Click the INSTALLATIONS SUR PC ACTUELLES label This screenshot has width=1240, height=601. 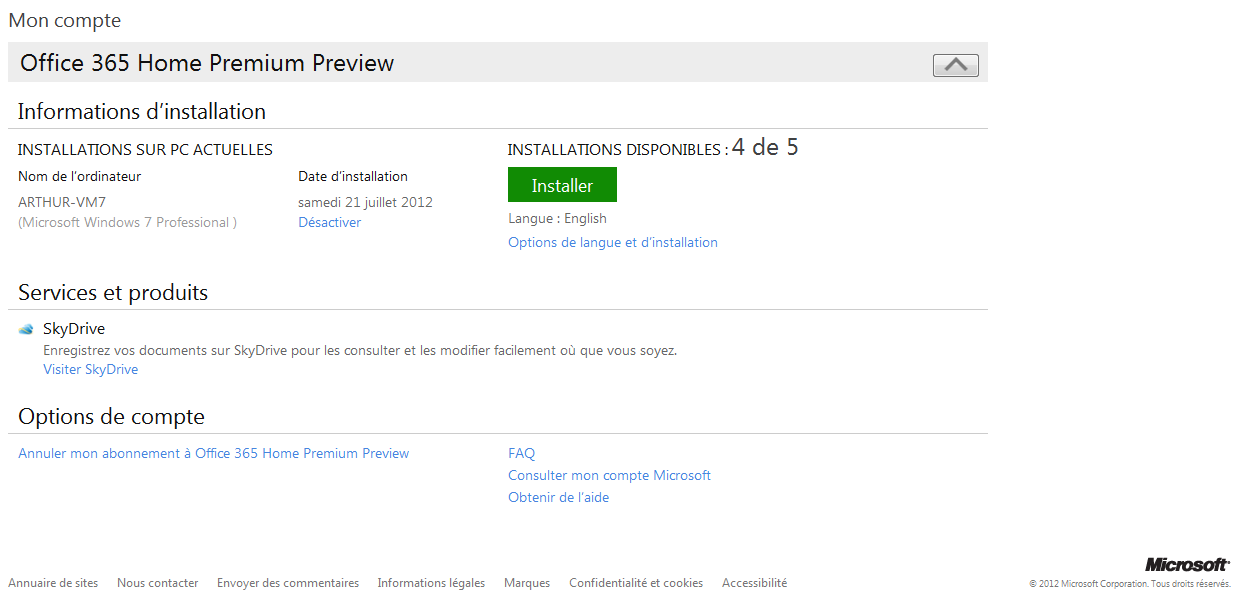pyautogui.click(x=145, y=150)
